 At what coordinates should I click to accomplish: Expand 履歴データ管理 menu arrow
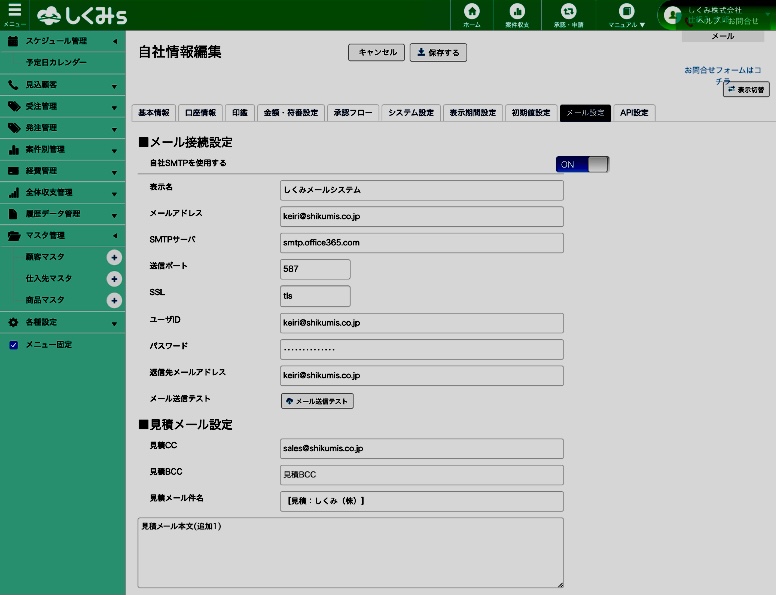(115, 216)
